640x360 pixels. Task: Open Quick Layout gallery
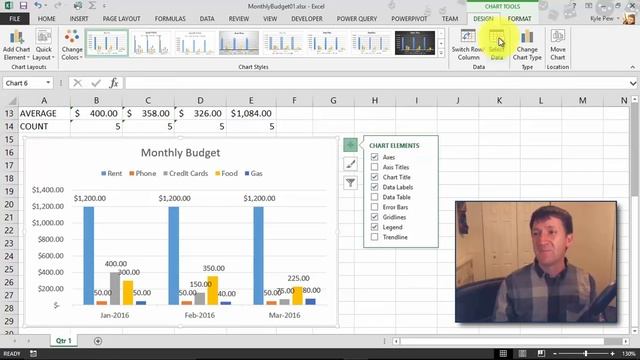43,45
